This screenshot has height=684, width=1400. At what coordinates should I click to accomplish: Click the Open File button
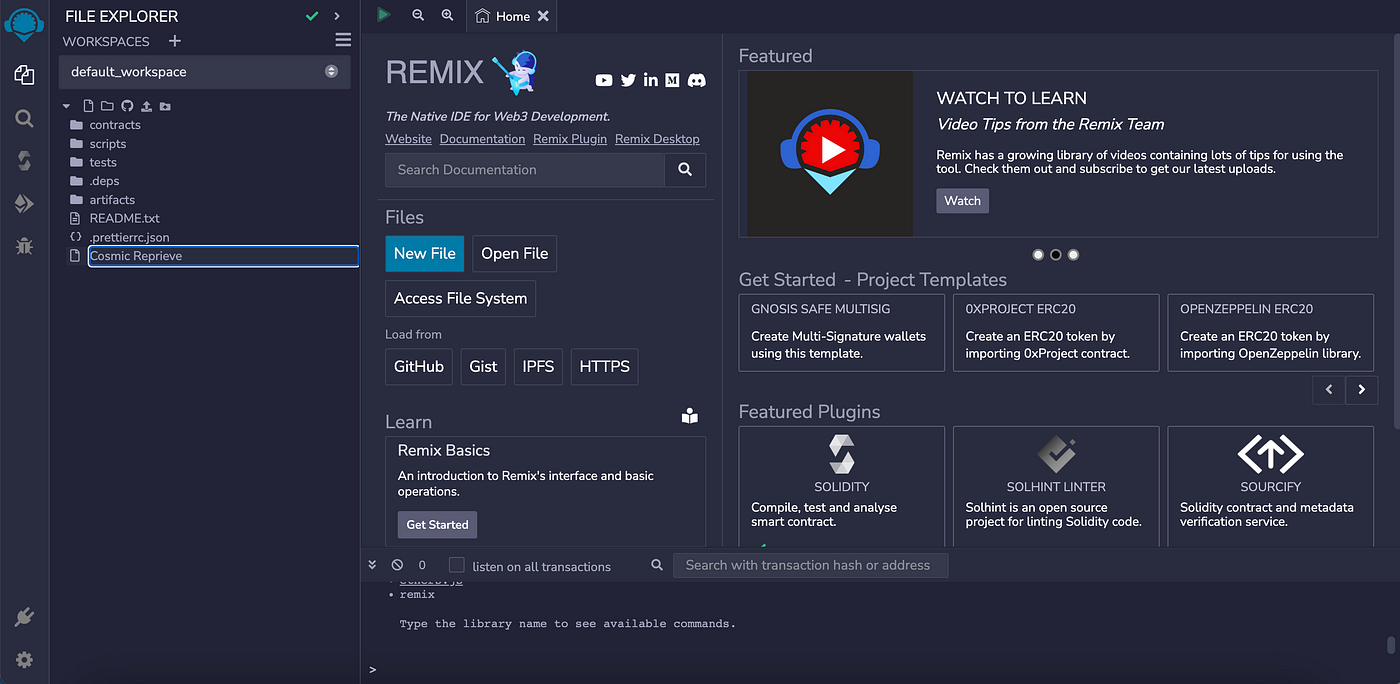pyautogui.click(x=515, y=254)
